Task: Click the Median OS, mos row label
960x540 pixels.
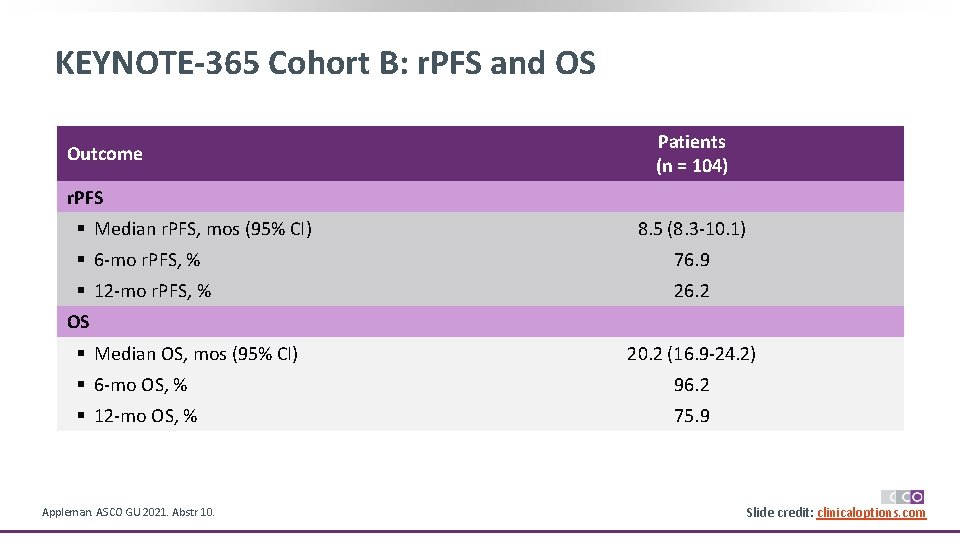Action: 196,353
